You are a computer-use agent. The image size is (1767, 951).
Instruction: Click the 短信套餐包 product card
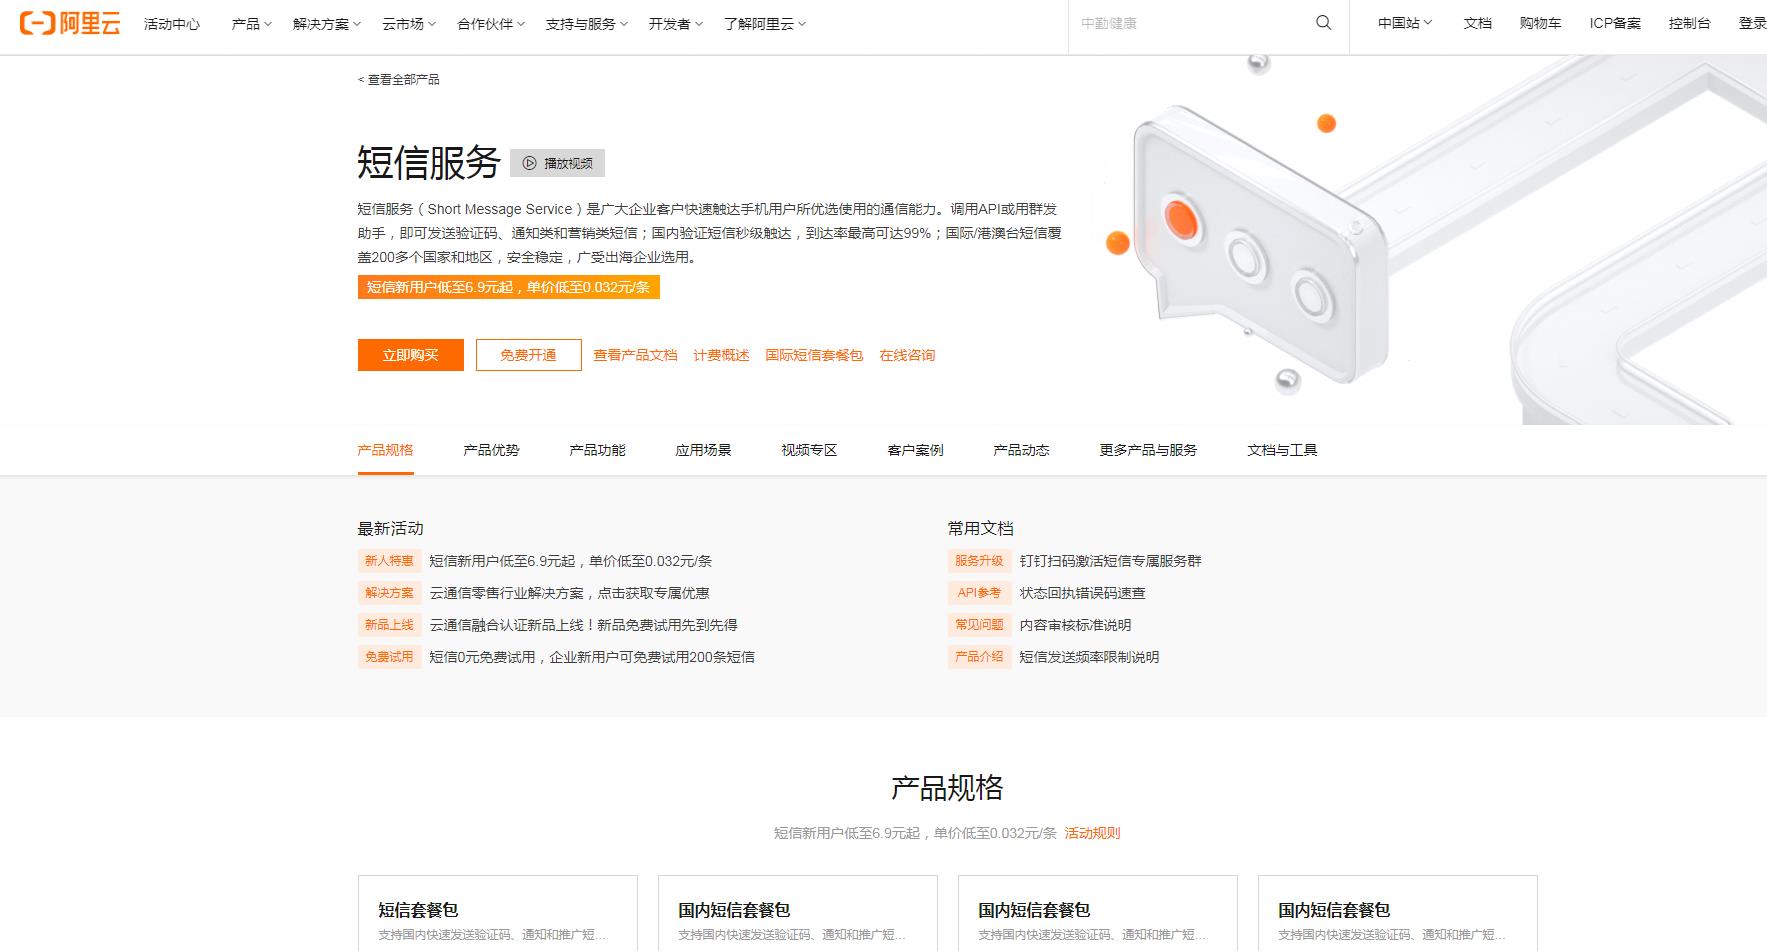tap(498, 913)
